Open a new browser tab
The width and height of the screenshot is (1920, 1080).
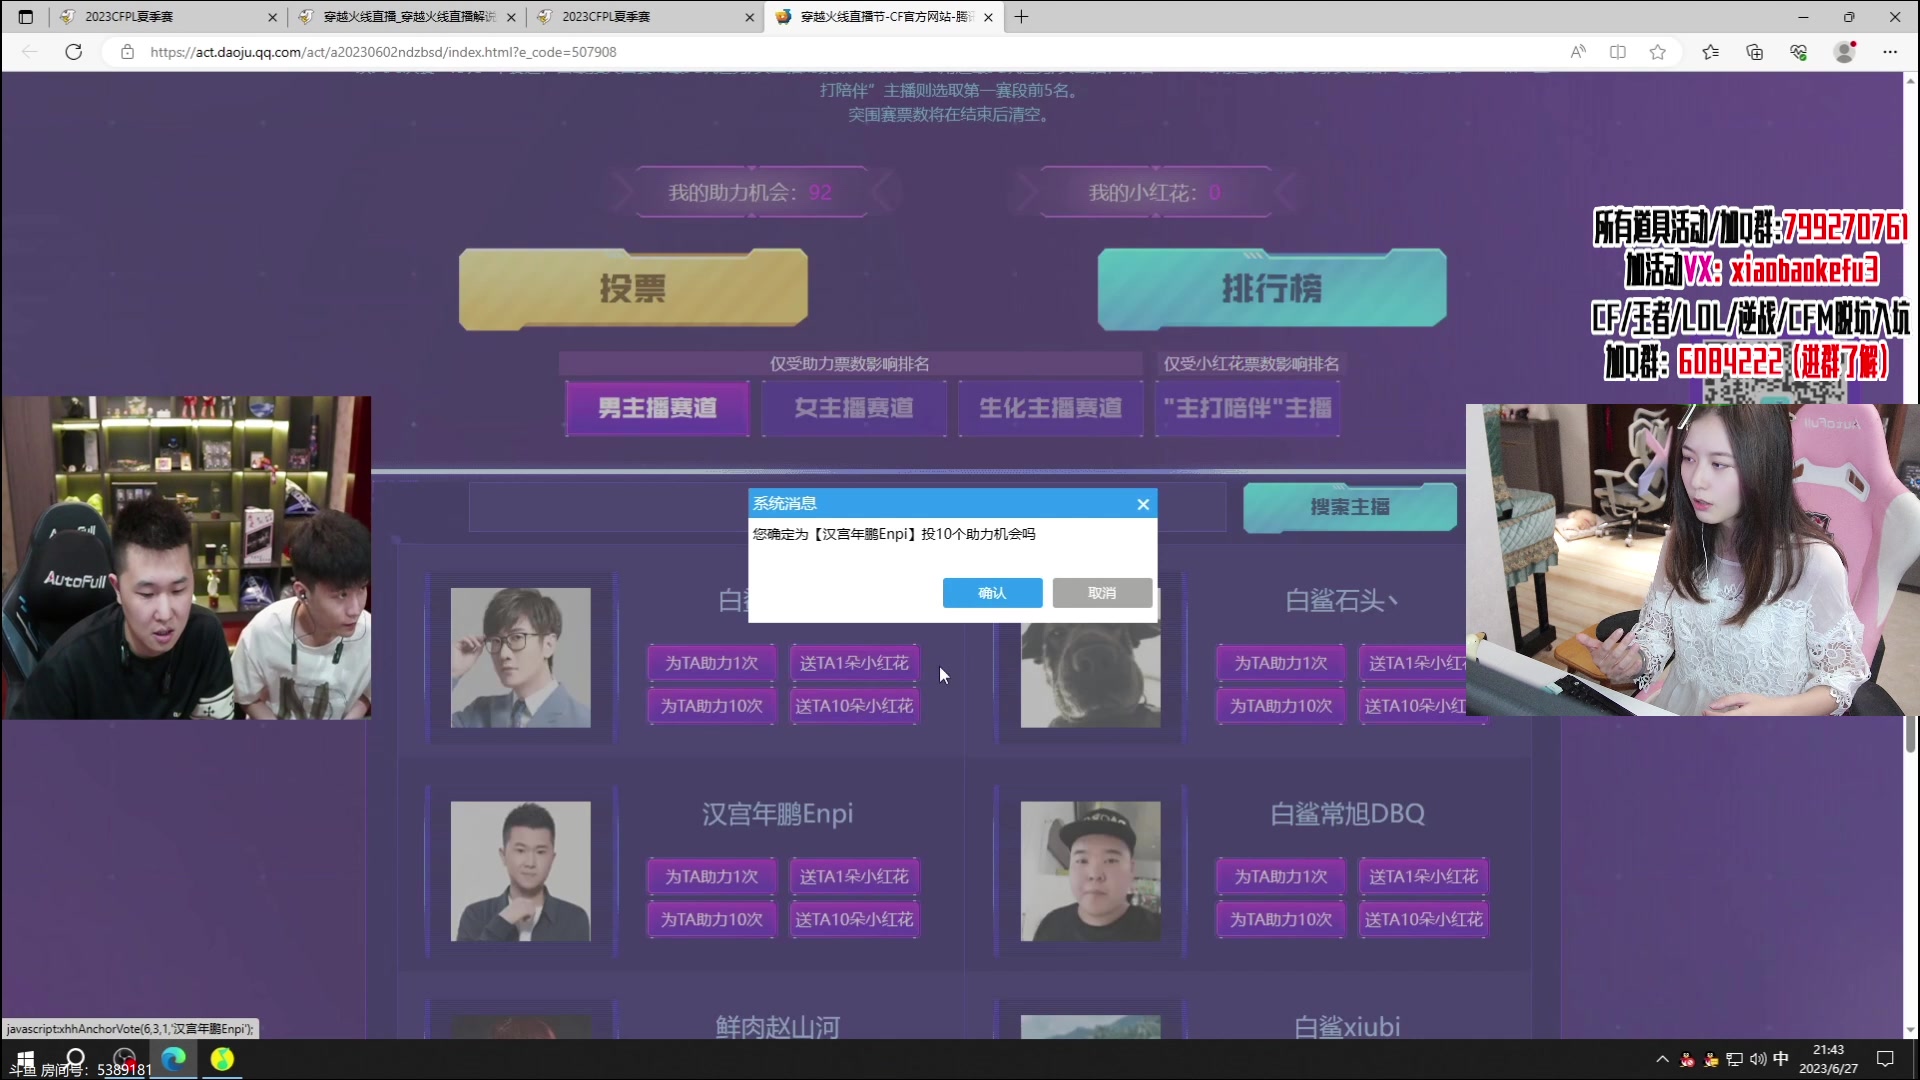1021,17
